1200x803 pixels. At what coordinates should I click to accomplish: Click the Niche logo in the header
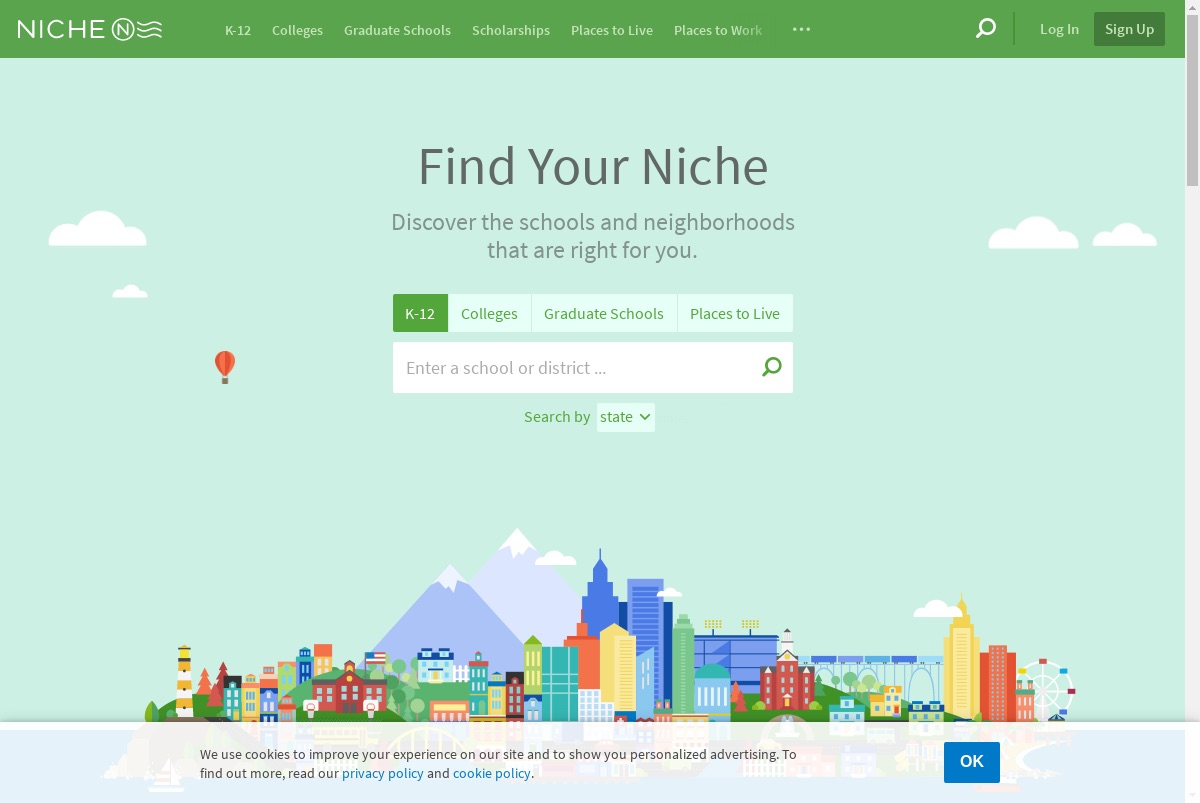click(x=90, y=29)
